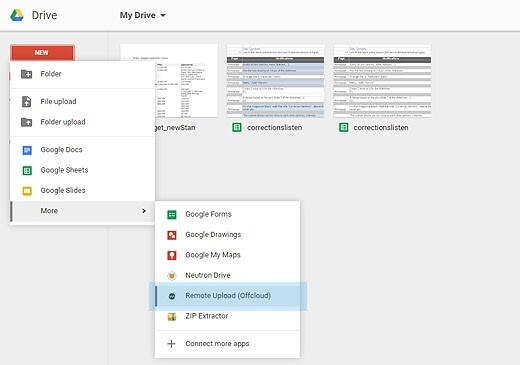Click the new Folder icon
Image resolution: width=520 pixels, height=365 pixels.
coord(27,74)
